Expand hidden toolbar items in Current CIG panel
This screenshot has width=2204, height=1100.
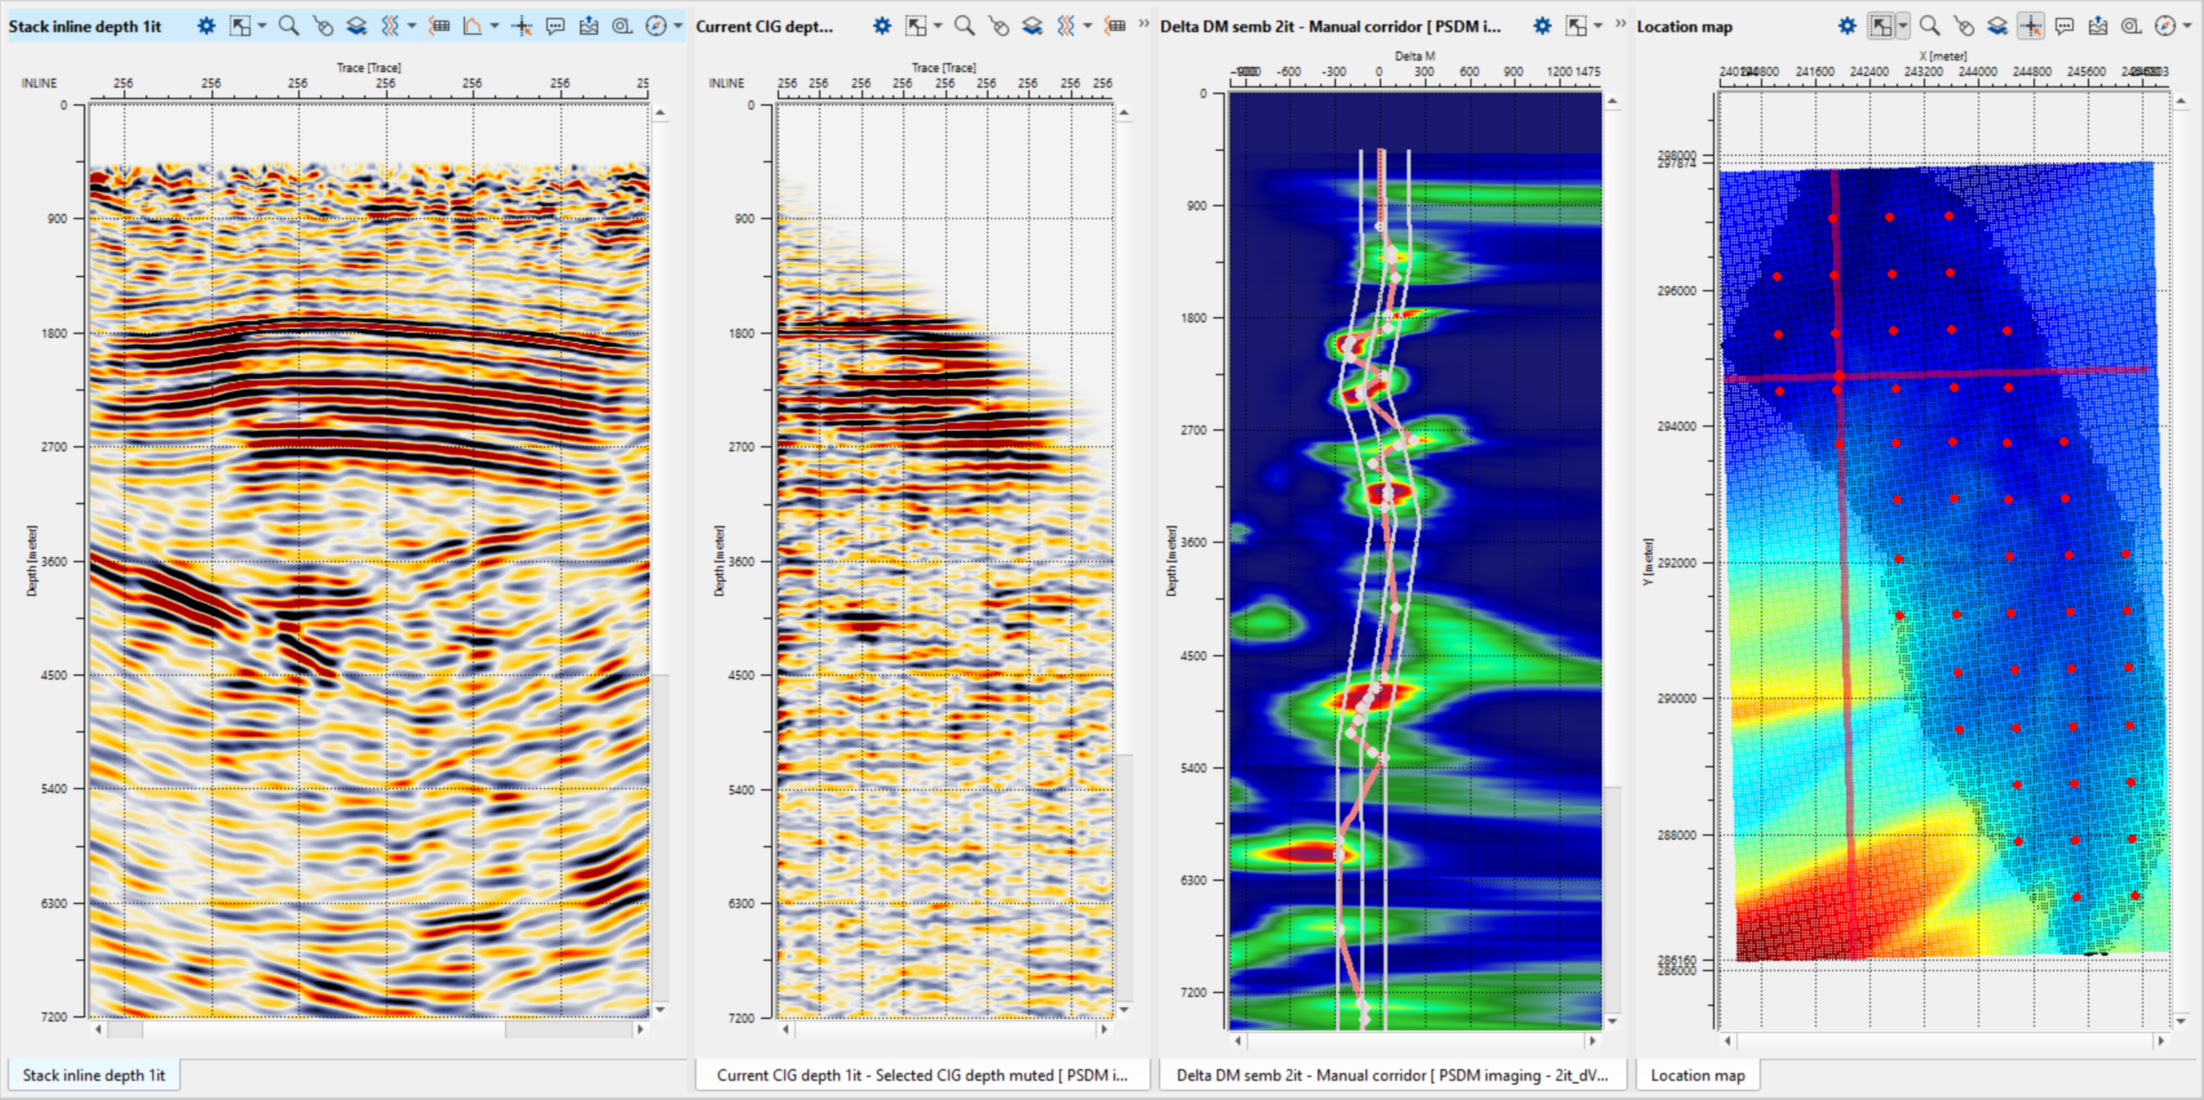pyautogui.click(x=1143, y=24)
